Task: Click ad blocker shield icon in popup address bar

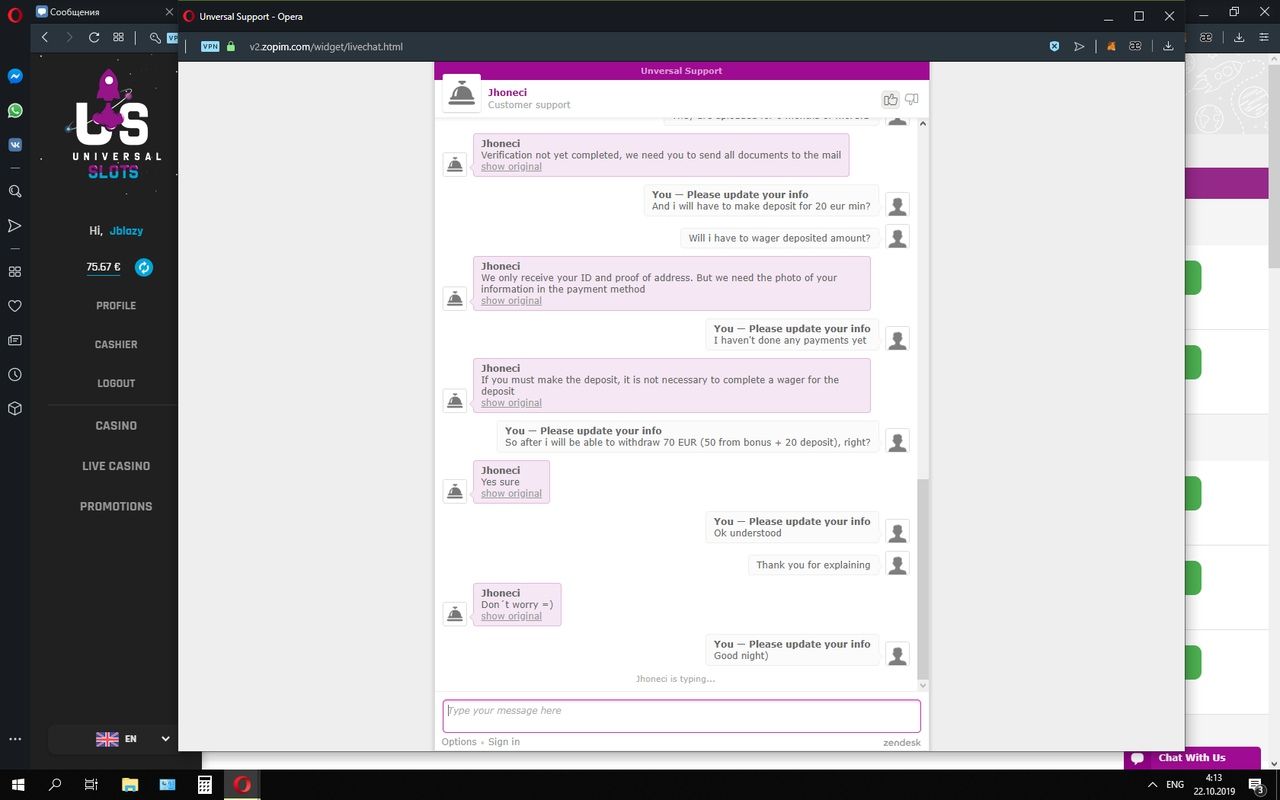Action: pyautogui.click(x=1054, y=46)
